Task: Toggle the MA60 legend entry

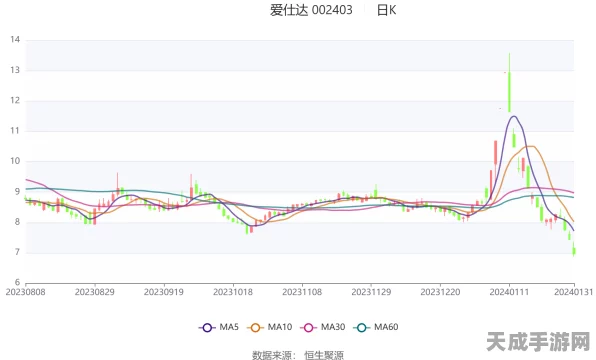Action: [376, 327]
